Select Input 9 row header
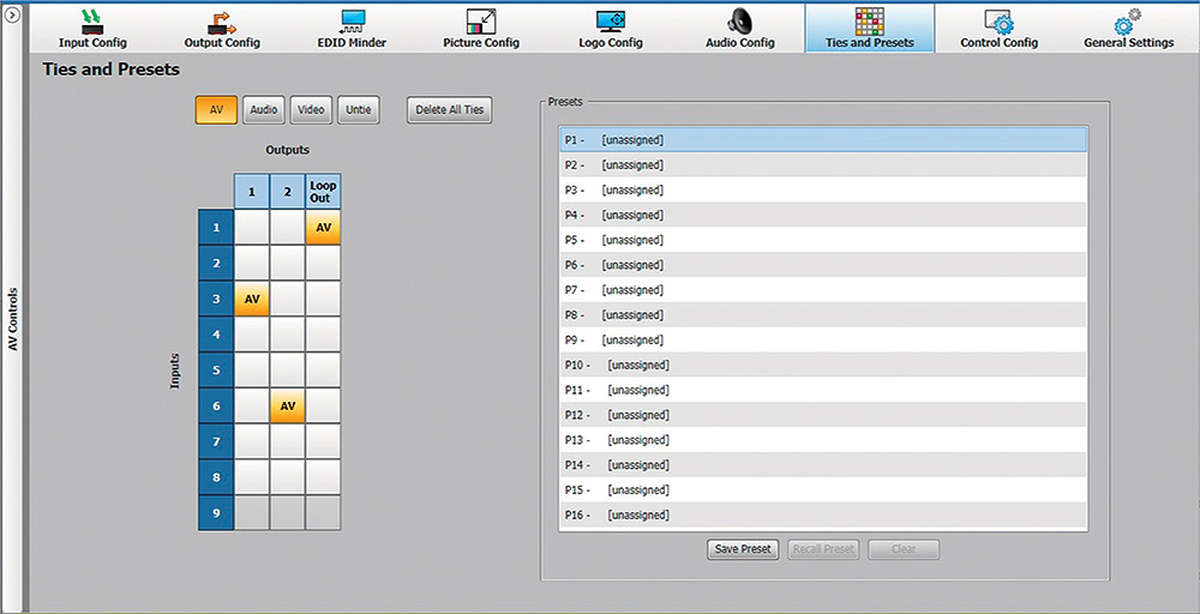Image resolution: width=1200 pixels, height=614 pixels. pyautogui.click(x=216, y=512)
